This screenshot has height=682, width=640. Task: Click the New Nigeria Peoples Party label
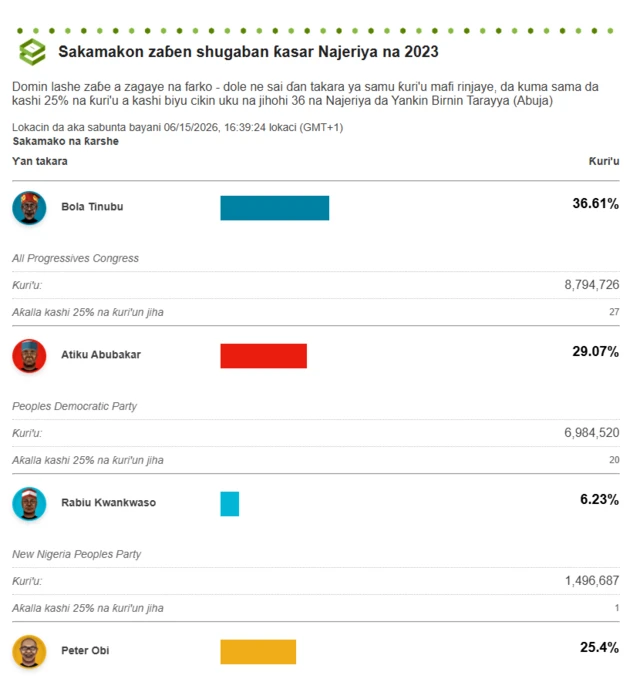pyautogui.click(x=77, y=554)
